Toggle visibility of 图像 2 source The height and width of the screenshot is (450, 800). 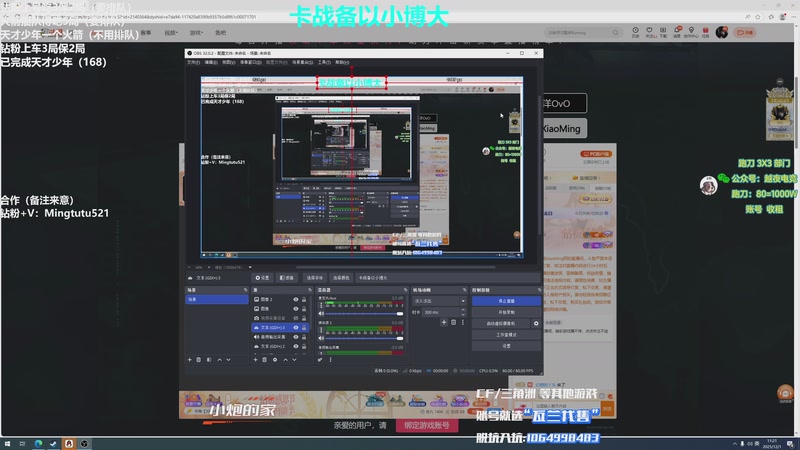(x=295, y=299)
